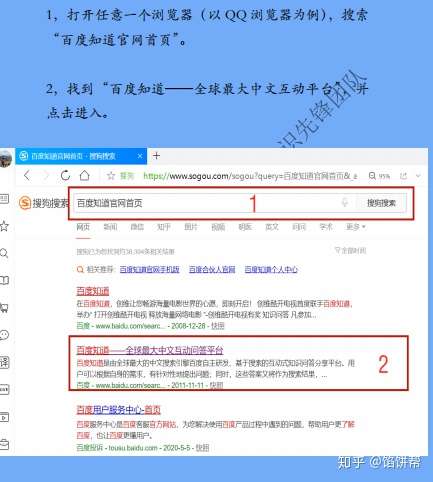Switch to the 问问 search tab
433x482 pixels.
coord(299,227)
